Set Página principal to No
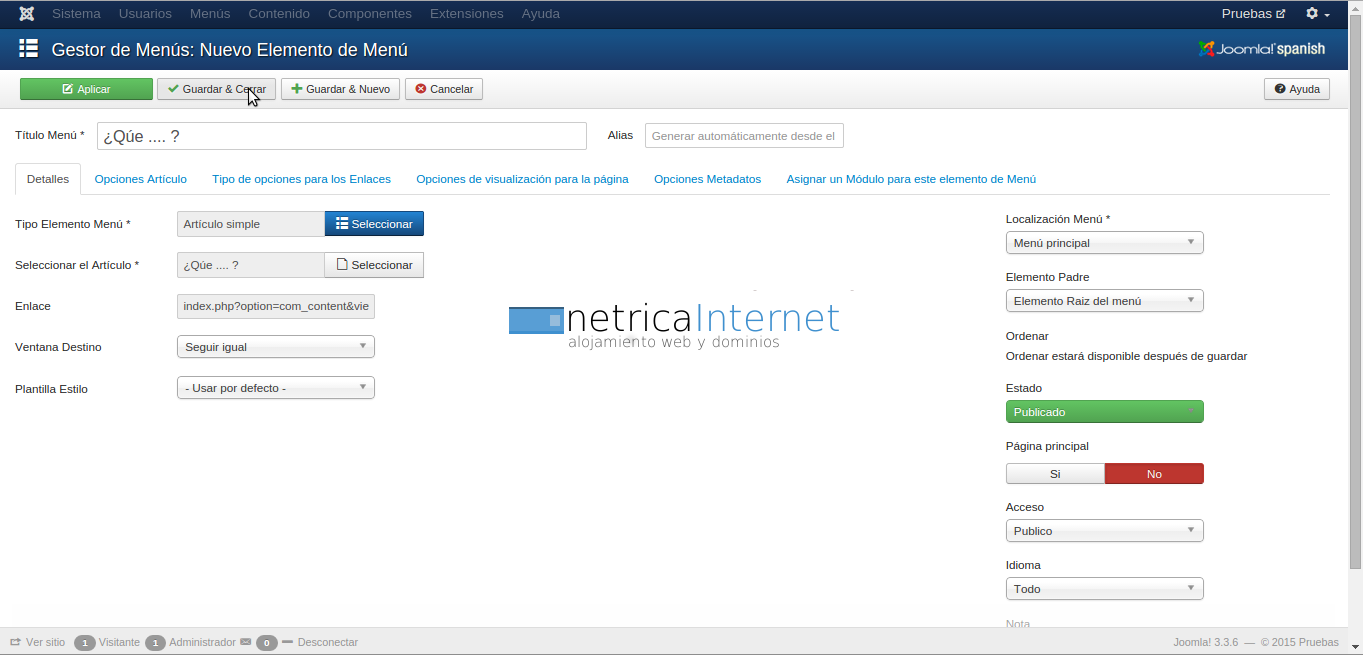1363x655 pixels. (x=1154, y=474)
